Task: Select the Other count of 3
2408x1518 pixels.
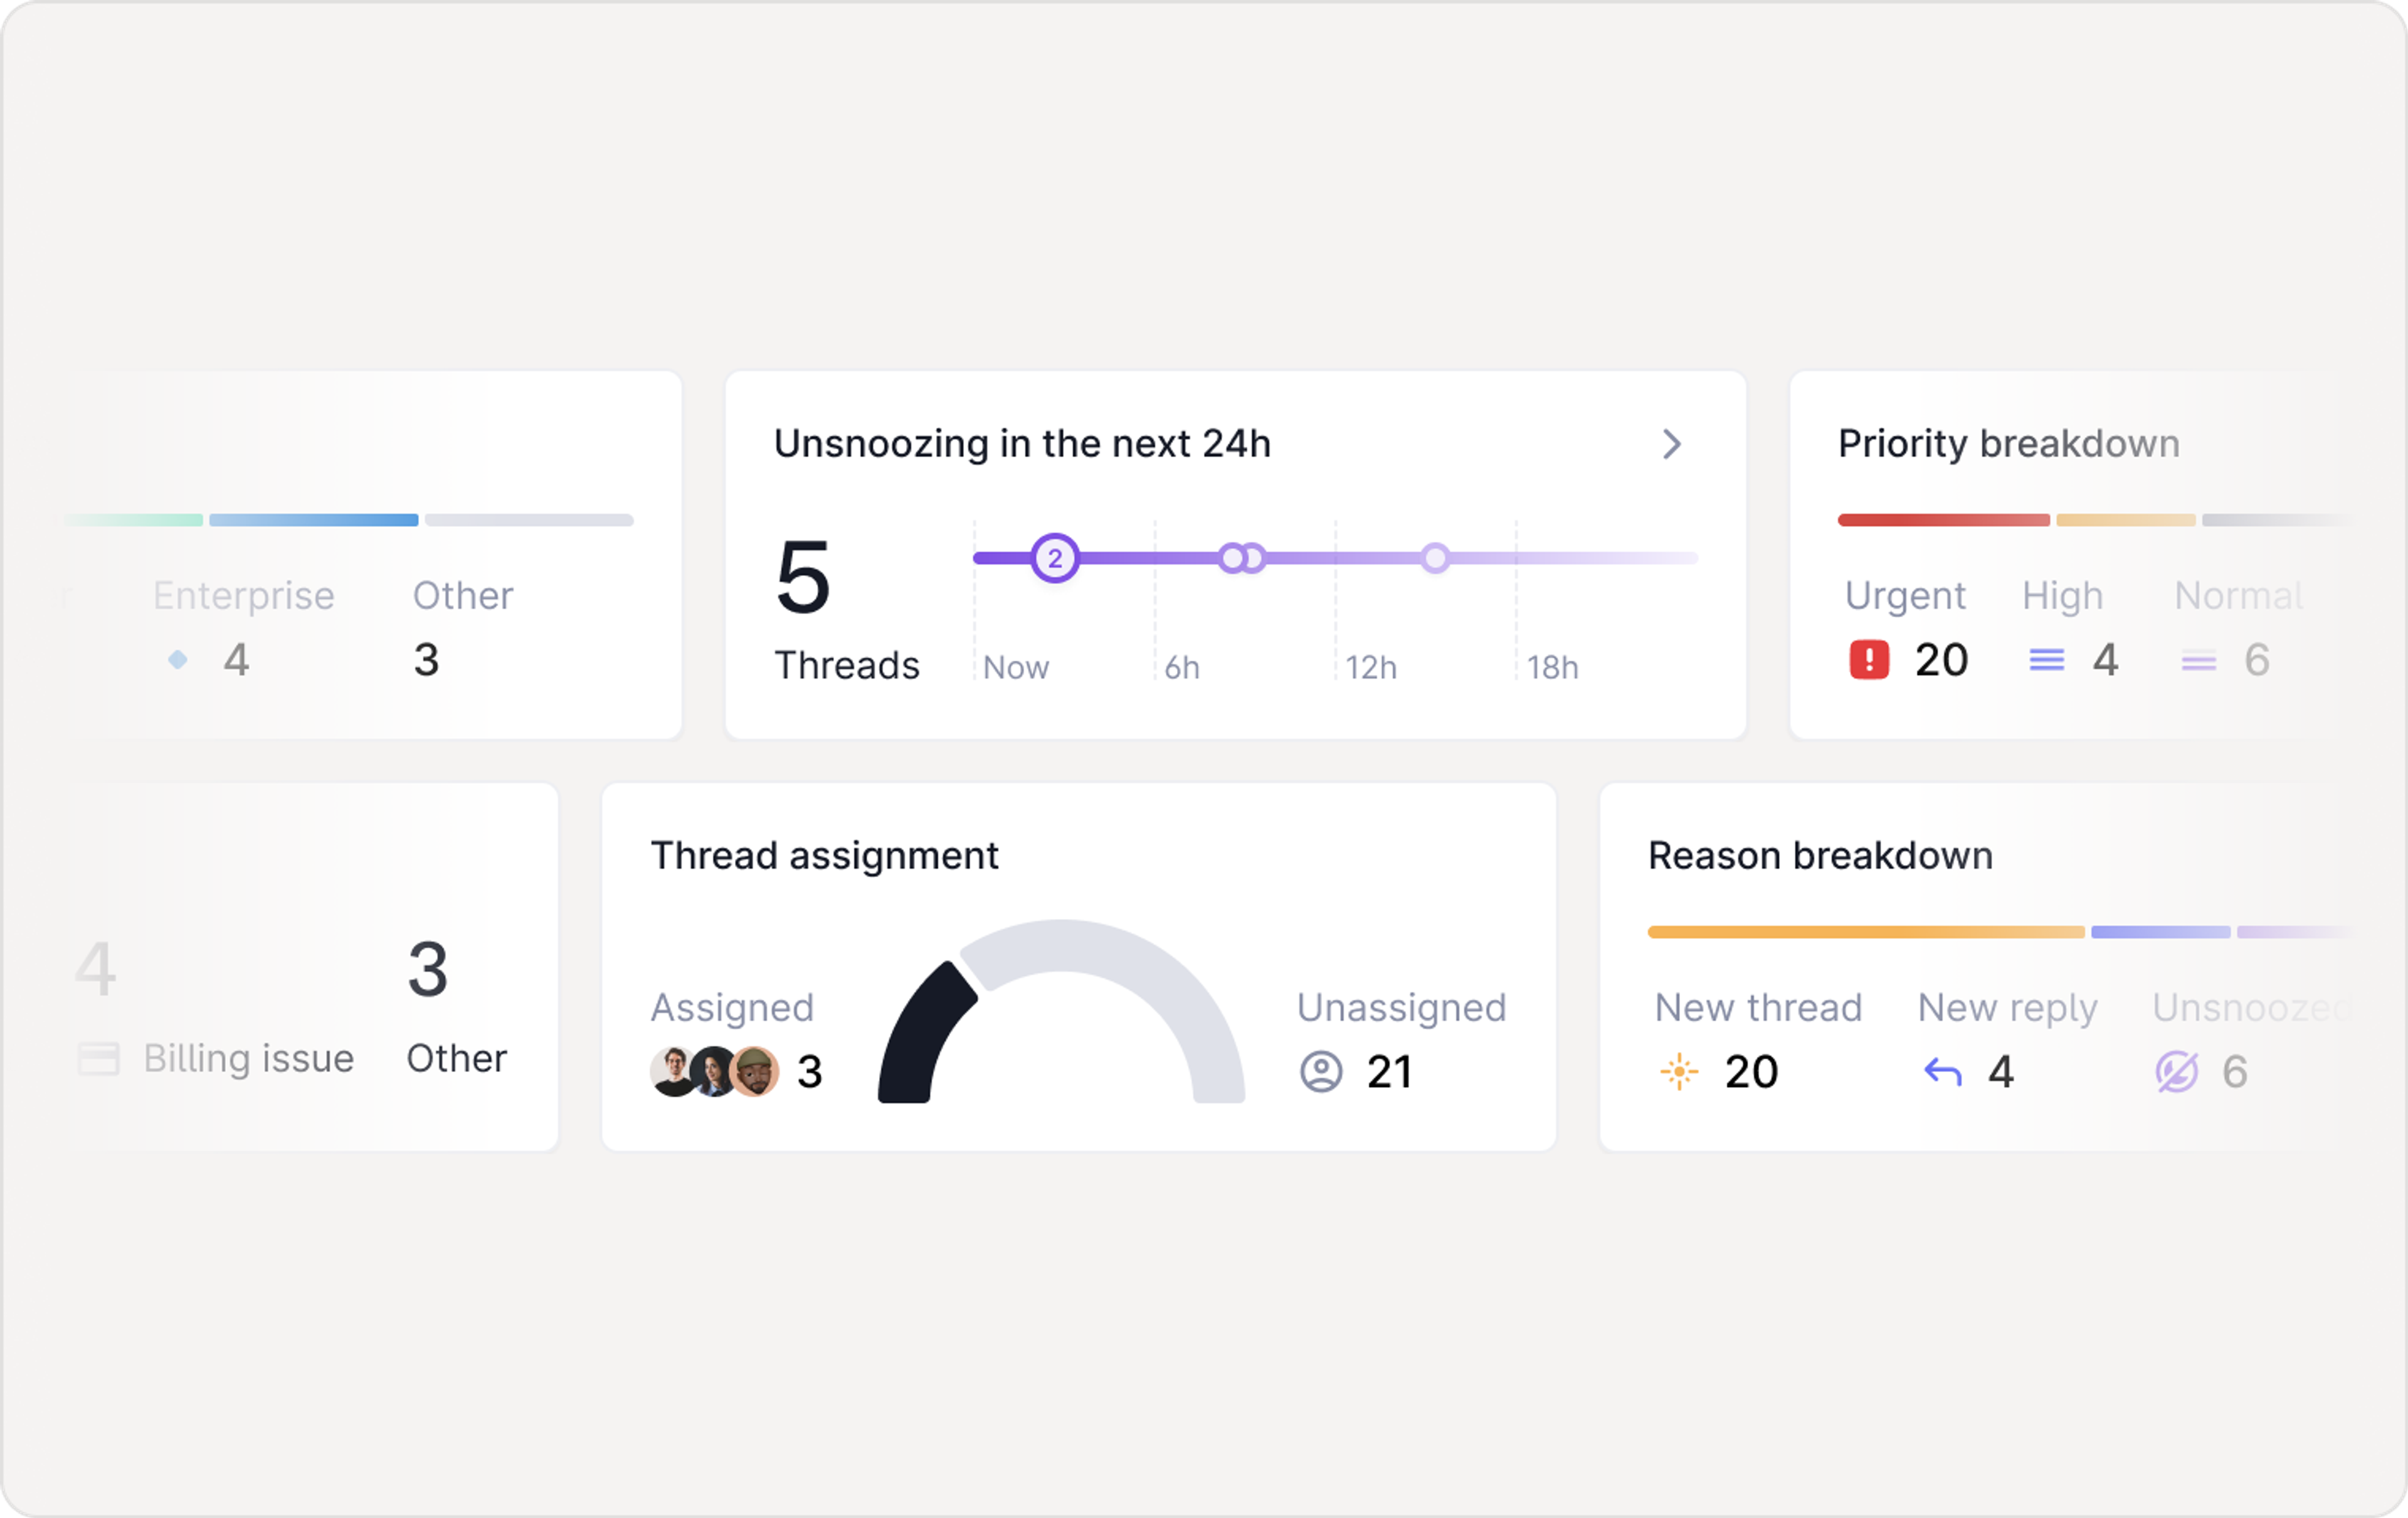Action: 425,660
